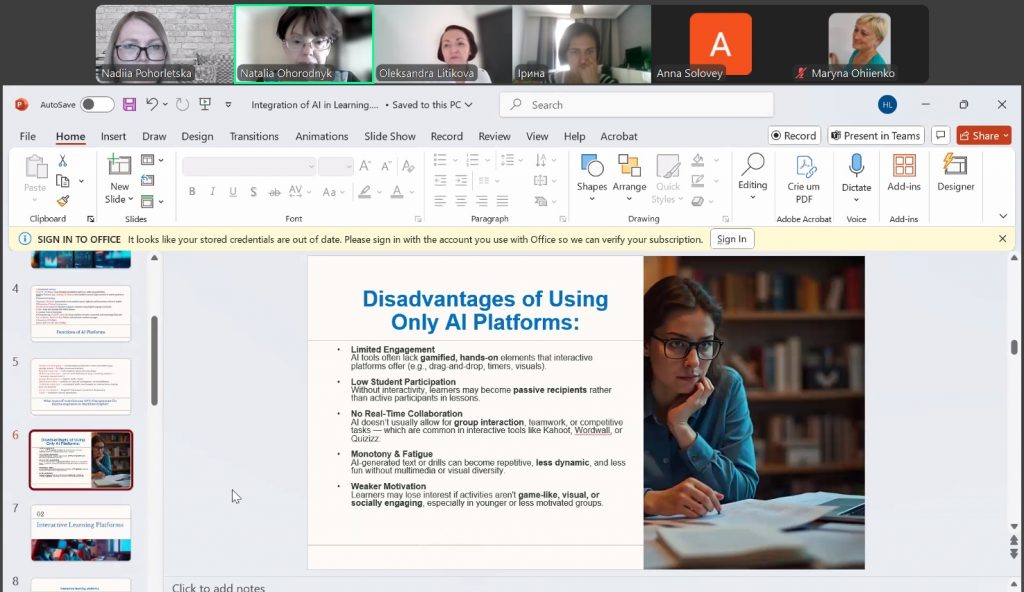Screen dimensions: 1024x592
Task: Dismiss the Sign in to Office banner
Action: [x=1002, y=238]
